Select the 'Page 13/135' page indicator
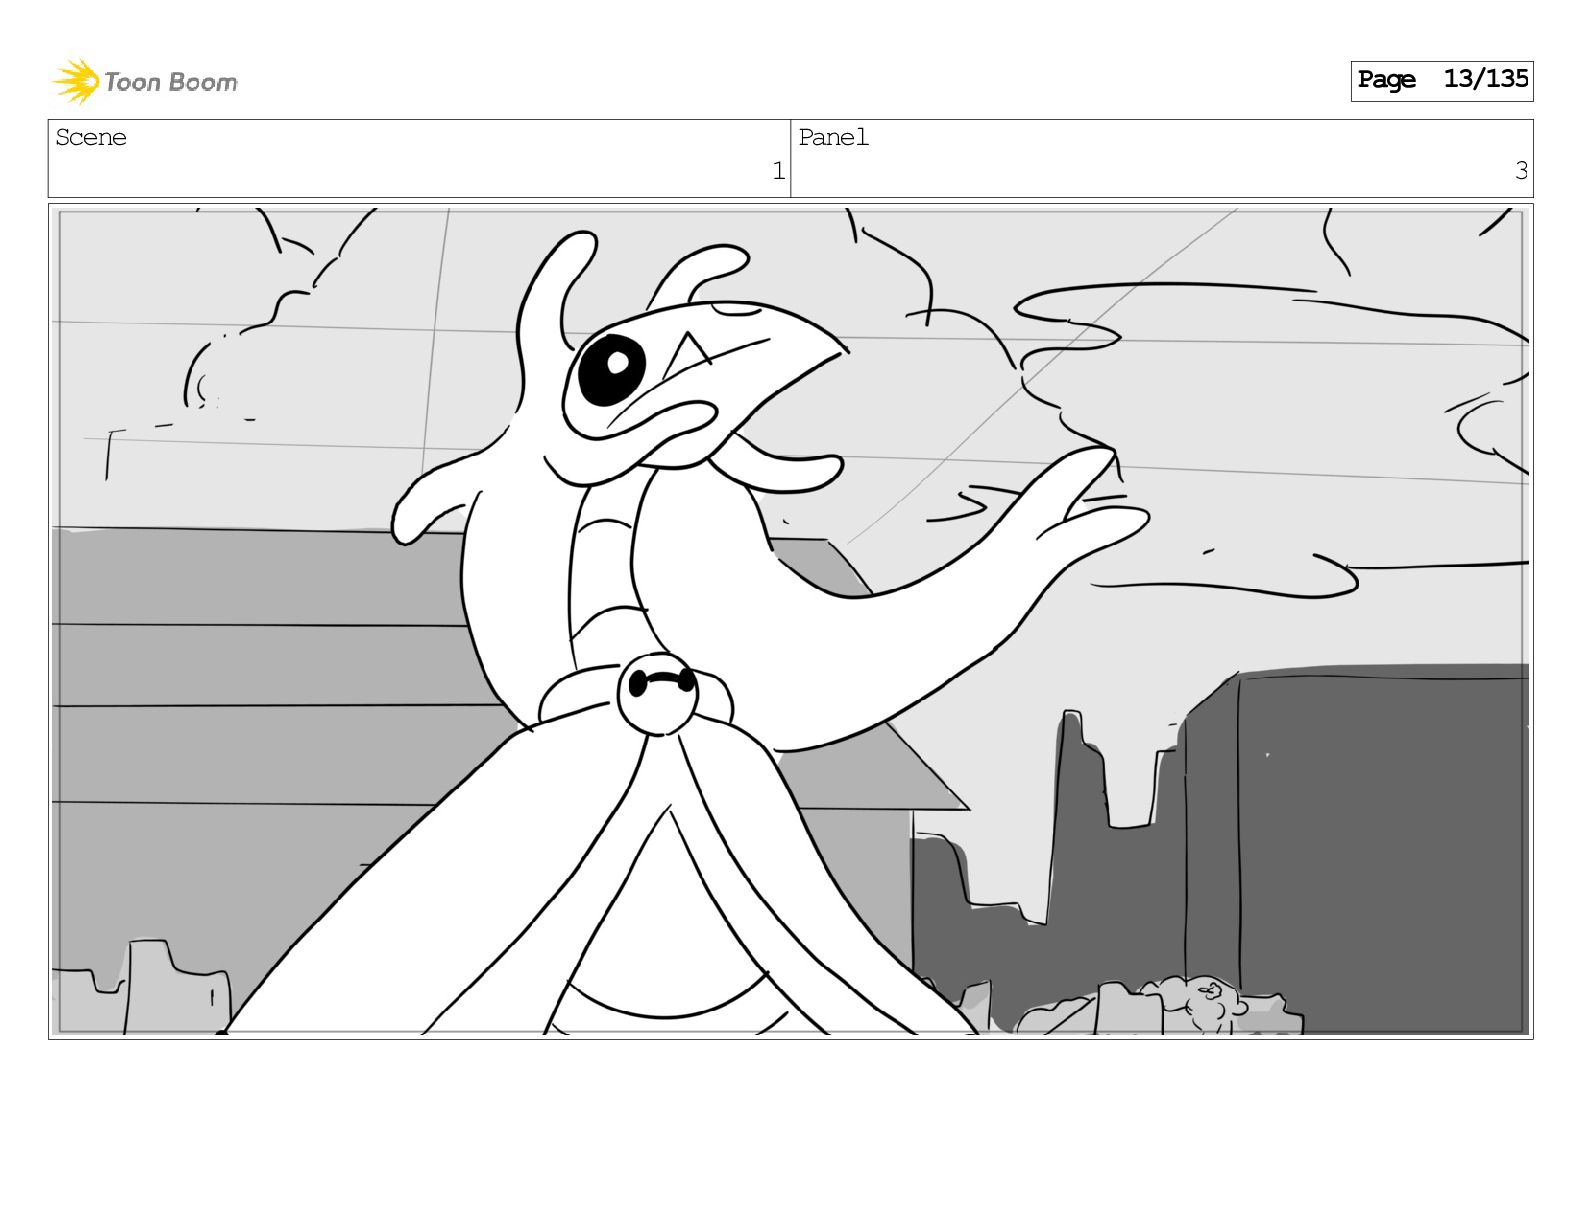Screen dimensions: 1584x1224 [x=1441, y=80]
